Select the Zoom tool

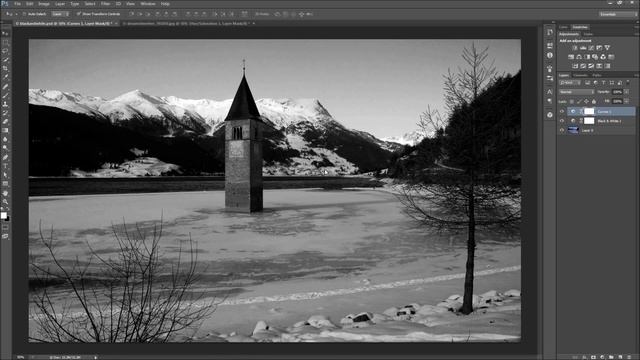(6, 202)
